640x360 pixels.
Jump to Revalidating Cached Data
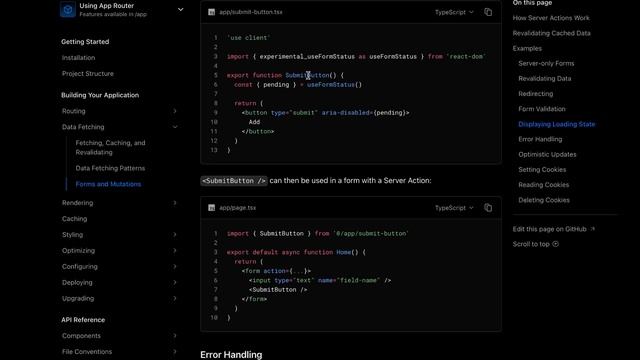click(551, 33)
